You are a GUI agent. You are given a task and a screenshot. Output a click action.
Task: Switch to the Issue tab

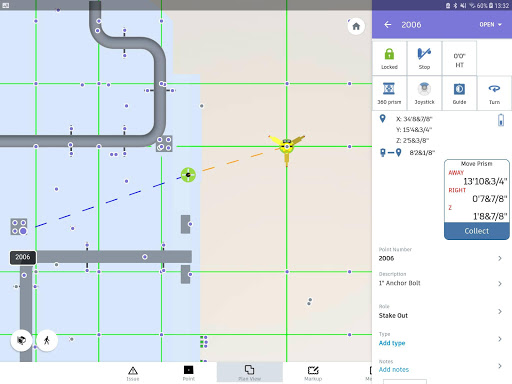pyautogui.click(x=133, y=373)
